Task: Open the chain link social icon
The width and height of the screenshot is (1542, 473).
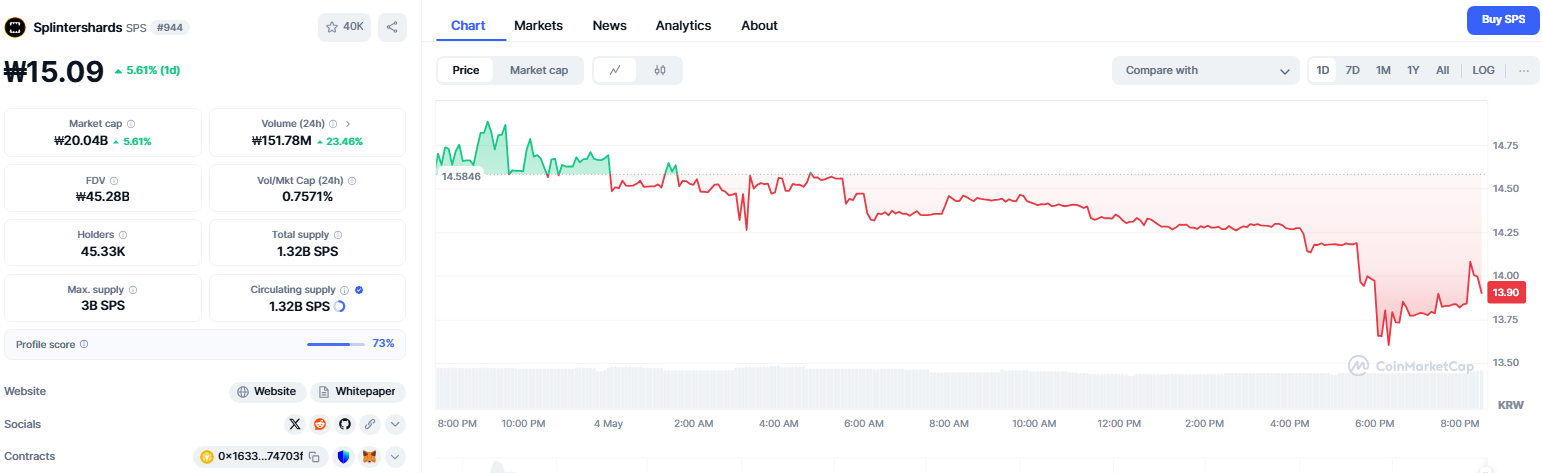Action: coord(370,424)
